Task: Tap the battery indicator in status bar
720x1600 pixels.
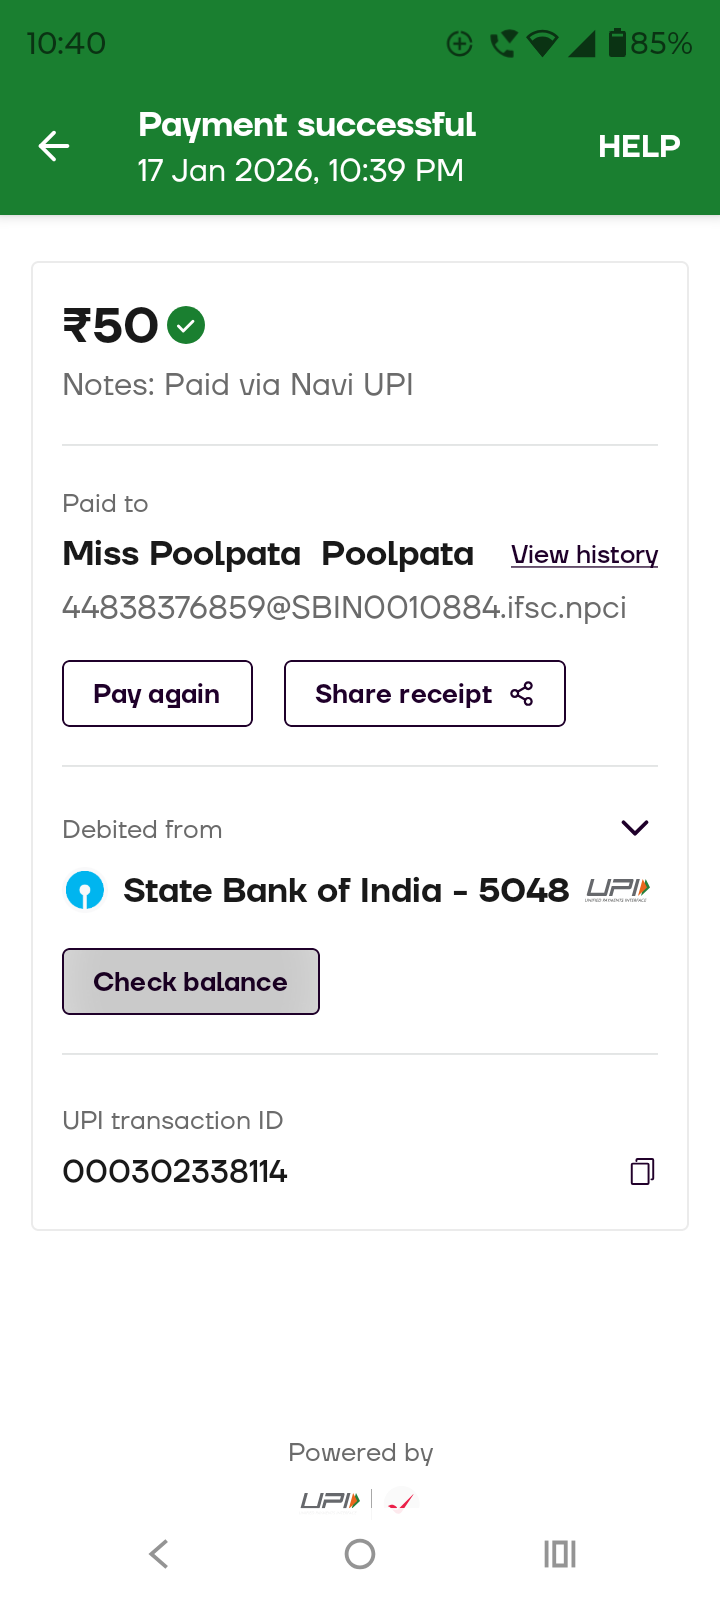Action: (618, 43)
